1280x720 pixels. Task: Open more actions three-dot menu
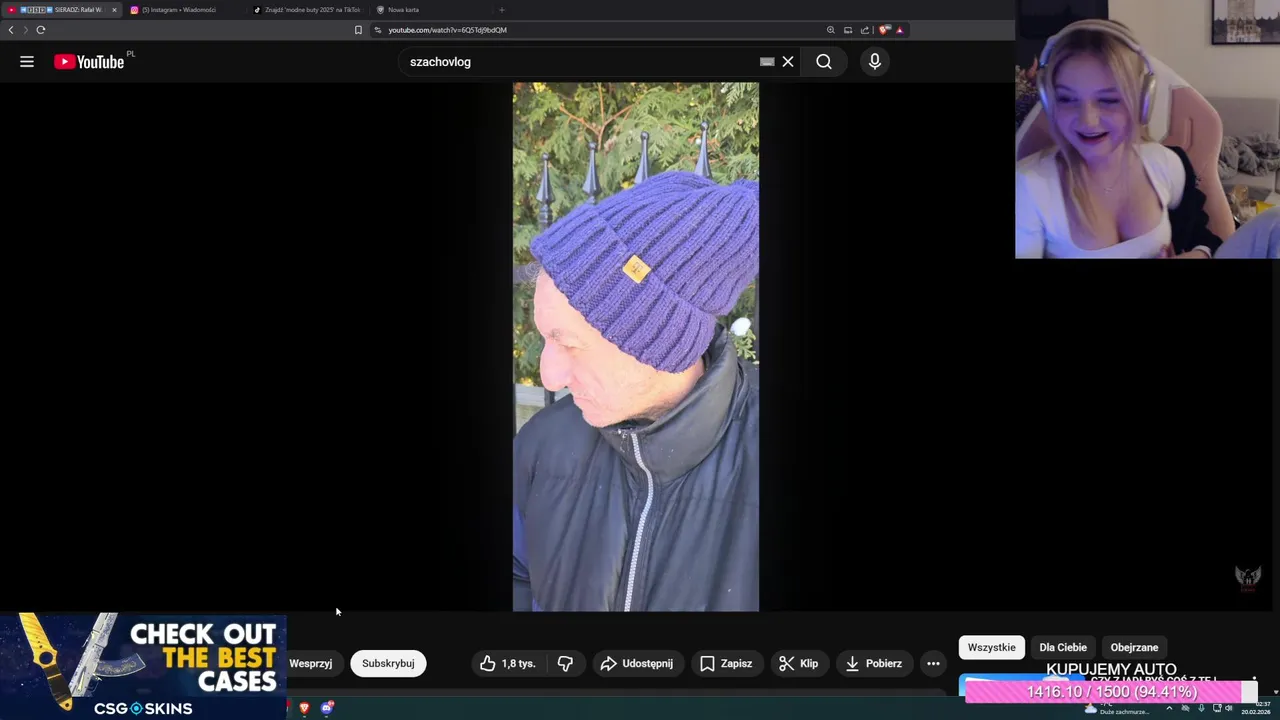(933, 663)
